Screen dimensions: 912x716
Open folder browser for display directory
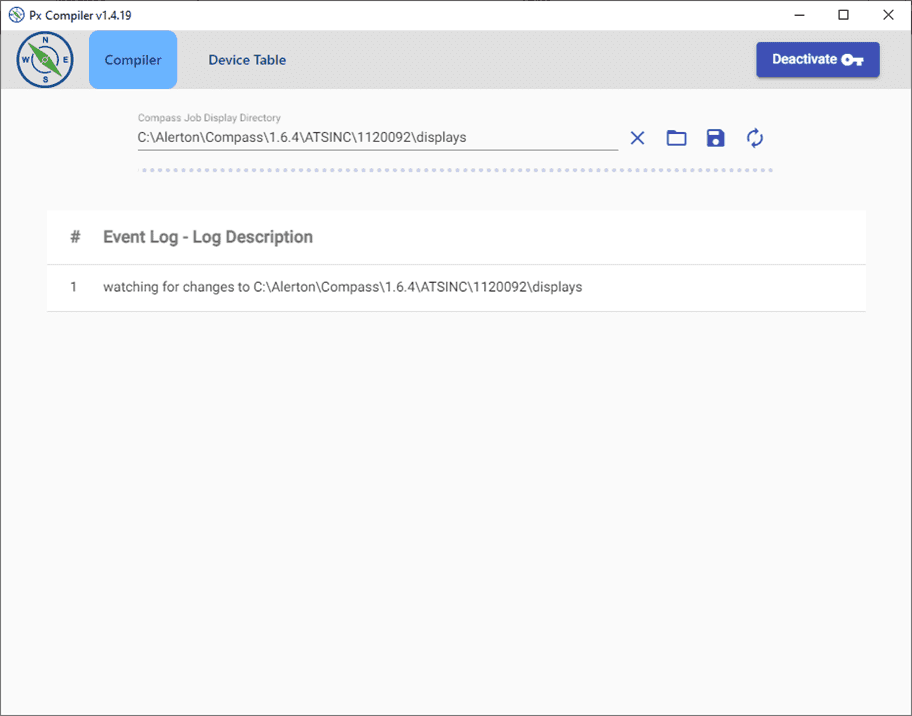pos(677,138)
